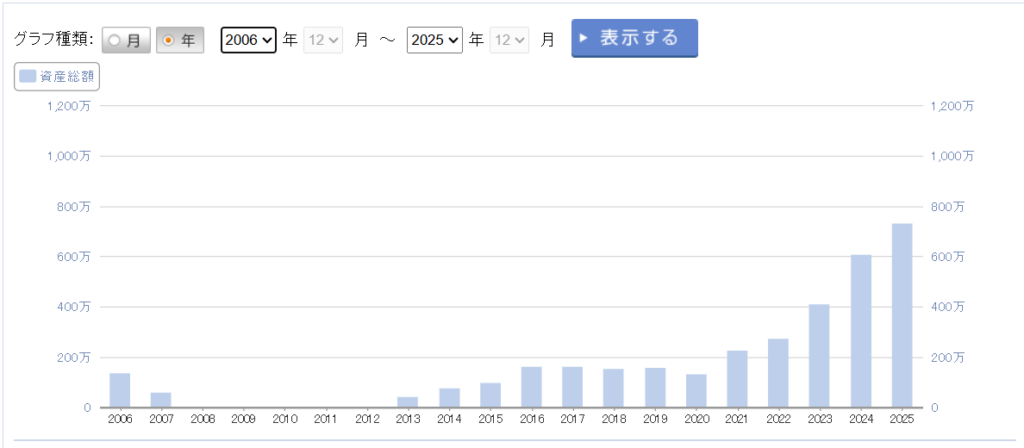Select the 年 (year) graph type radio

pyautogui.click(x=180, y=40)
